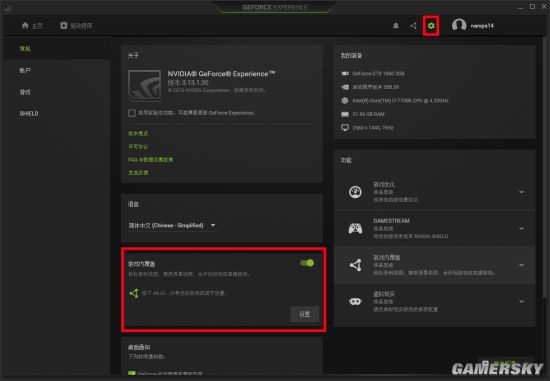This screenshot has width=550, height=381.
Task: Expand the virtual reality feature row
Action: pyautogui.click(x=522, y=301)
